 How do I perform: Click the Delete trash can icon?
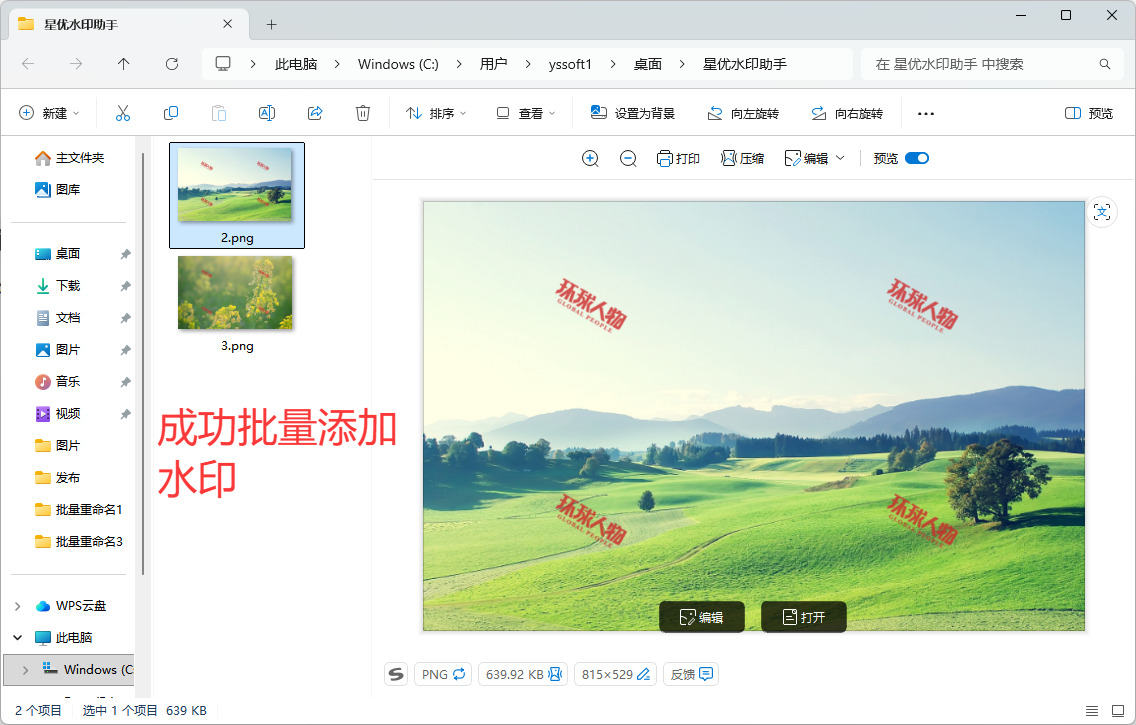pyautogui.click(x=363, y=113)
